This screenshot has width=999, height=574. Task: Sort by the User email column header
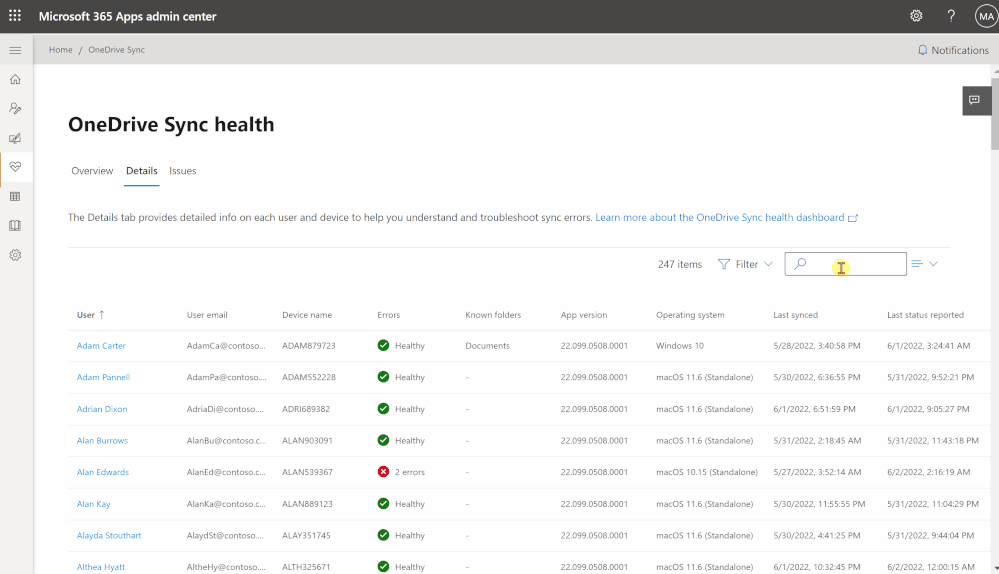[207, 315]
